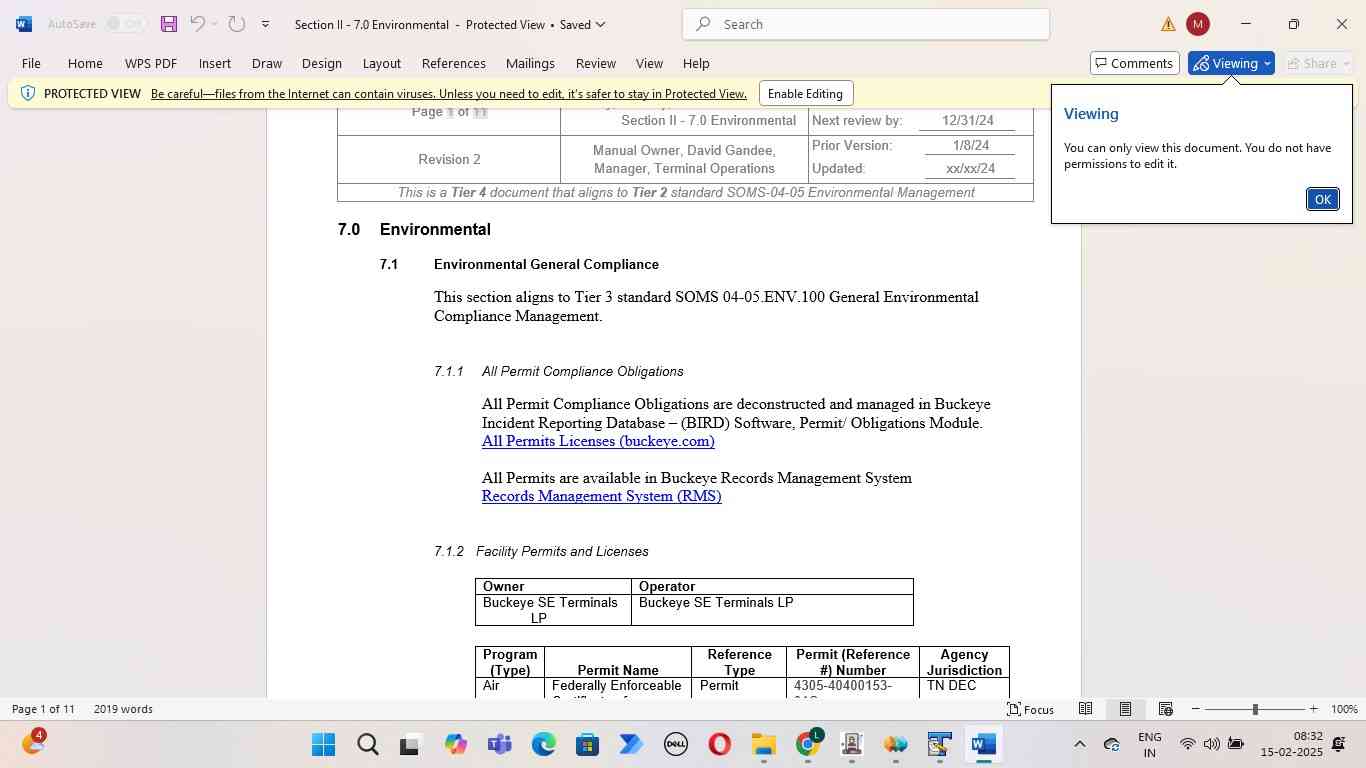Open the Draw tab
1366x768 pixels.
(x=267, y=63)
